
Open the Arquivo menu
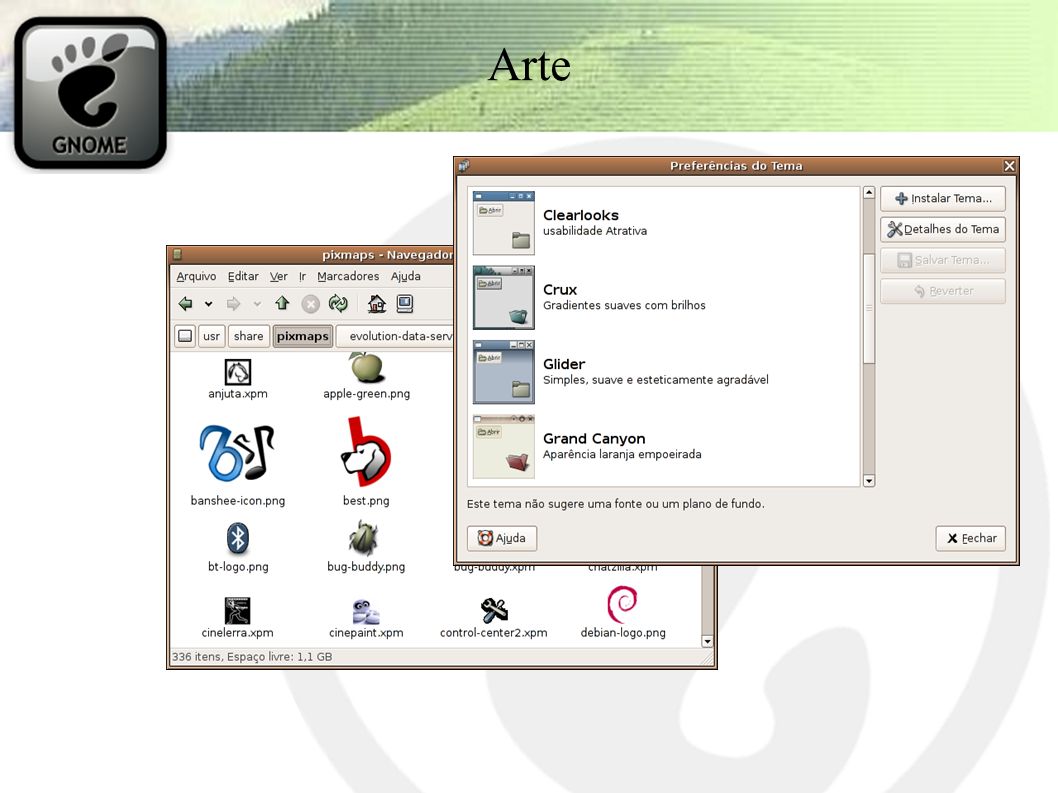coord(196,276)
